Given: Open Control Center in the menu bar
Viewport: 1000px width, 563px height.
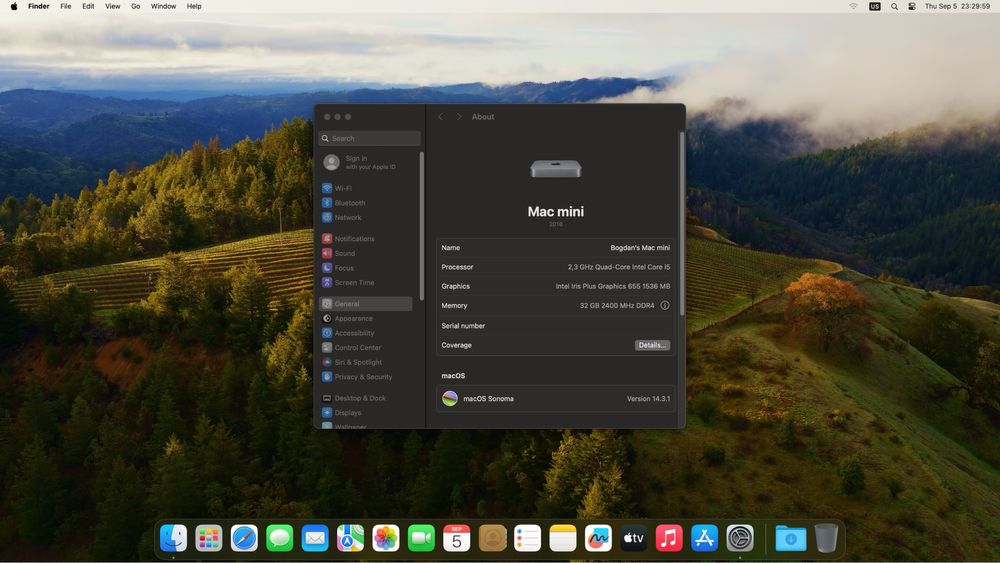Looking at the screenshot, I should tap(912, 6).
